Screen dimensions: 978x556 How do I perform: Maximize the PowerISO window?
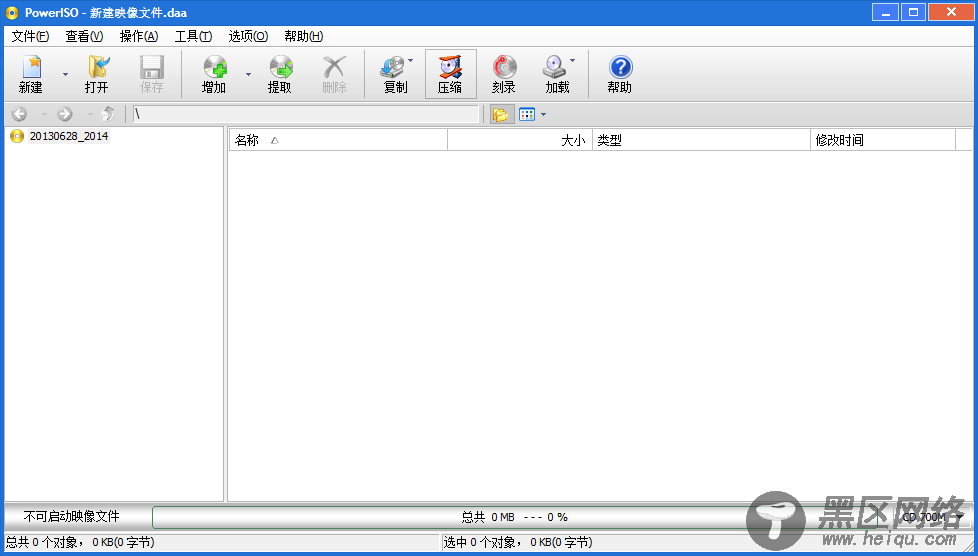913,12
